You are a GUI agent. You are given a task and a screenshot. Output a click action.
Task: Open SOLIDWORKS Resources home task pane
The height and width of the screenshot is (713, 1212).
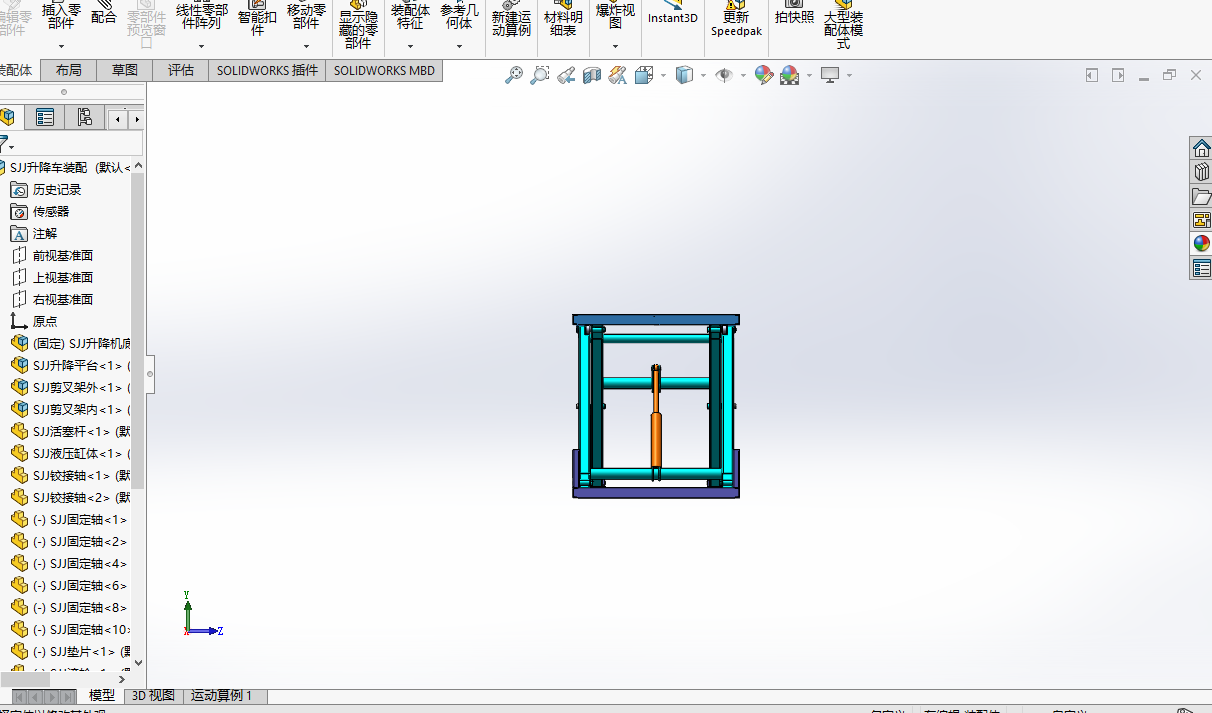click(x=1201, y=148)
